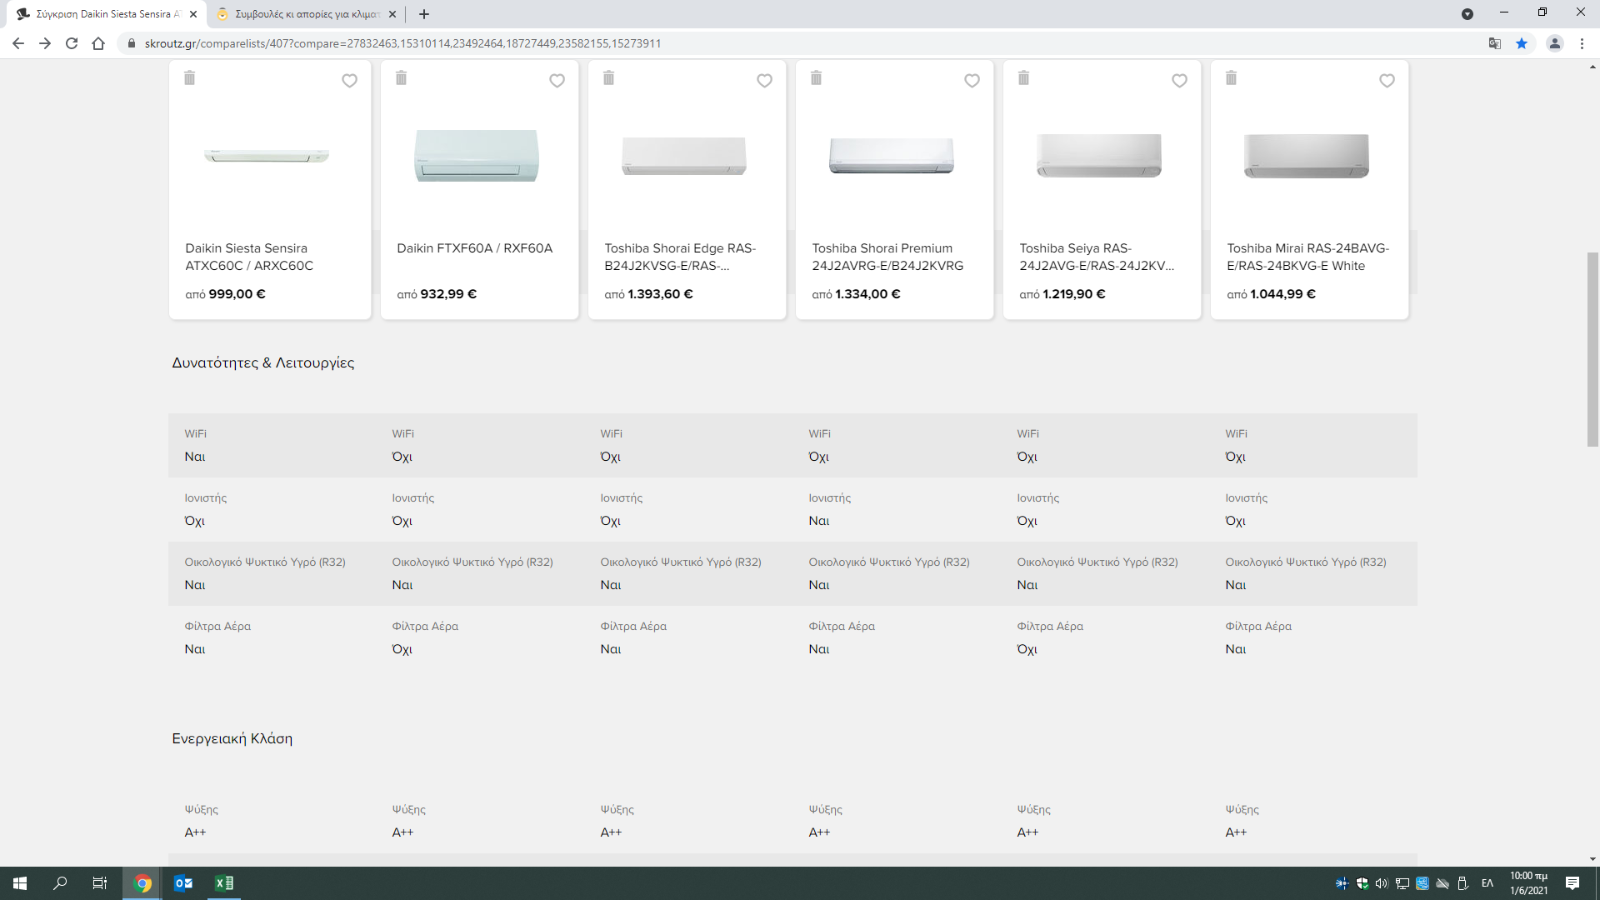Close the Συμβουλές κι απορίες tab
The height and width of the screenshot is (900, 1600).
pyautogui.click(x=392, y=14)
